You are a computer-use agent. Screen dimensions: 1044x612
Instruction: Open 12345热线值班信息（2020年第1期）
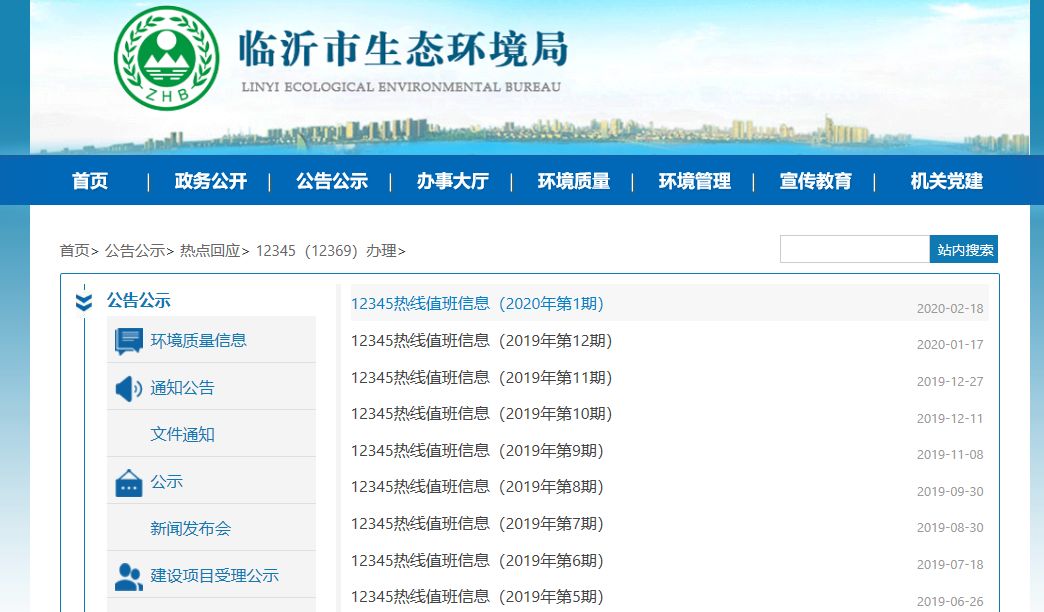tap(477, 303)
